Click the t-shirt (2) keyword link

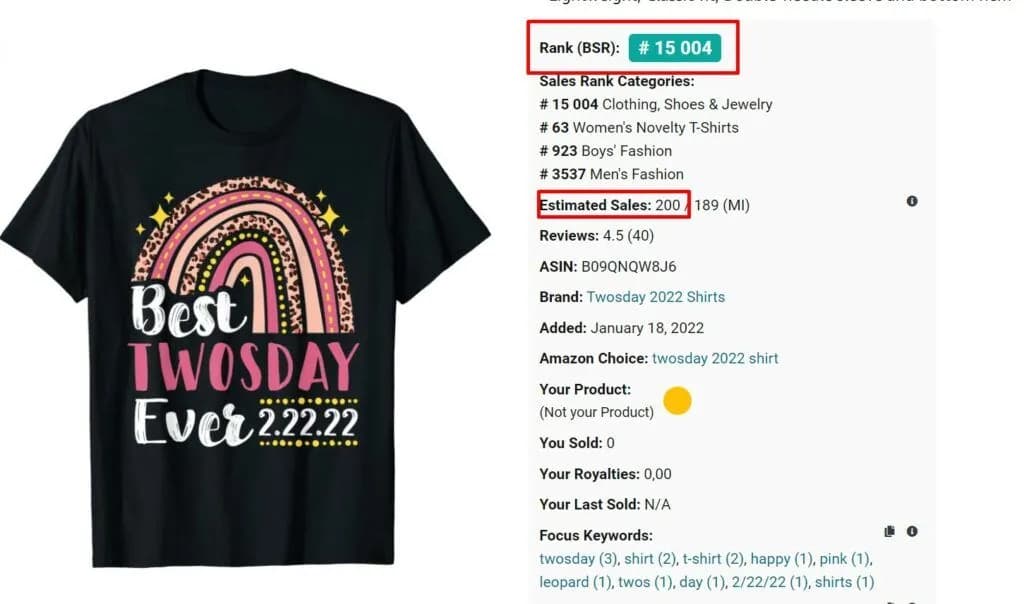click(713, 559)
